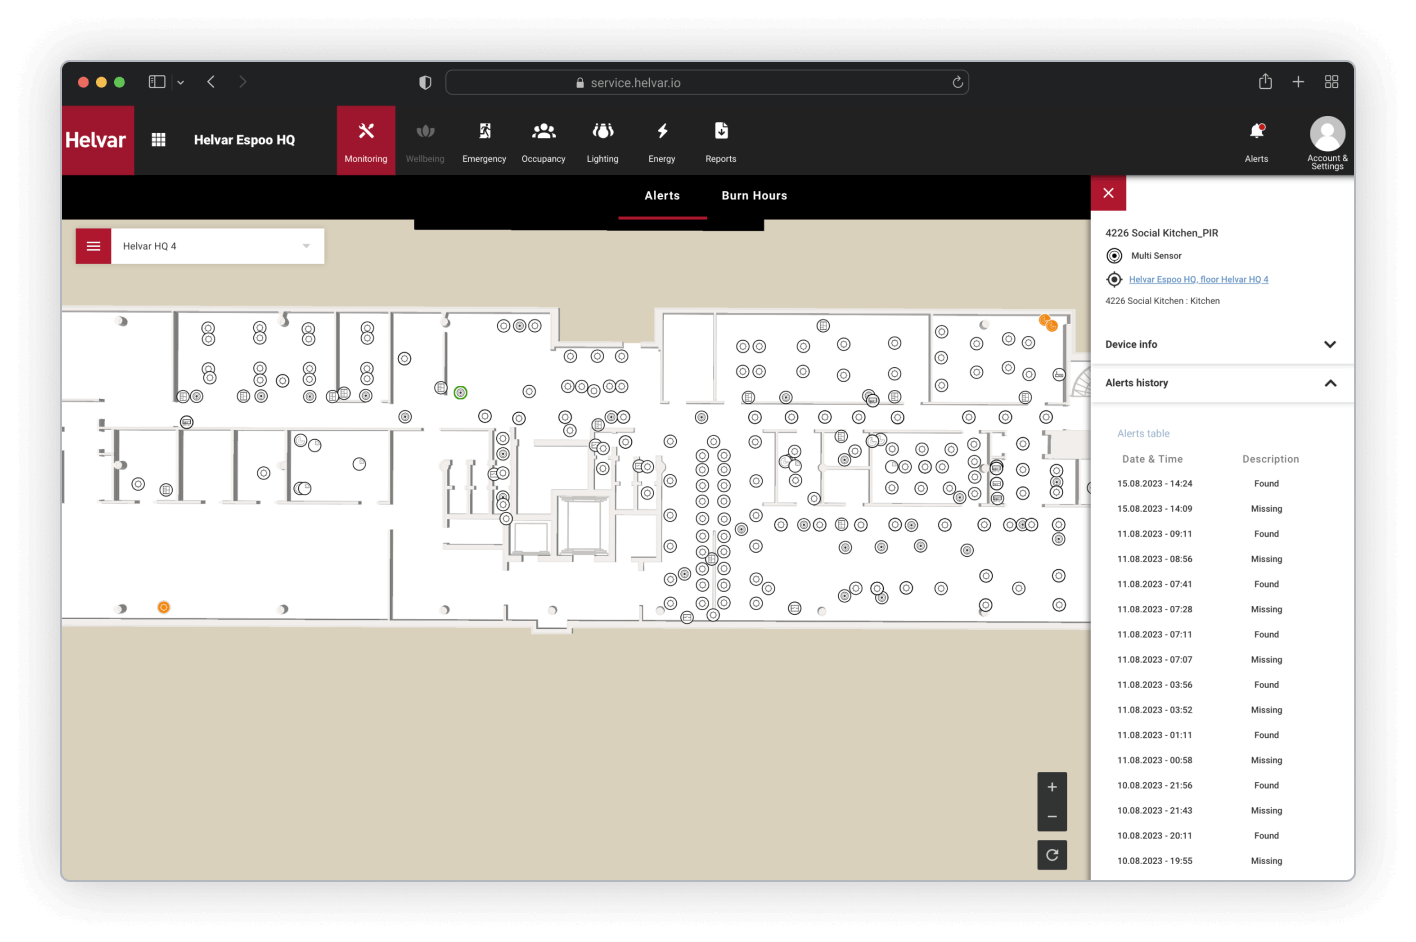
Task: Open the Monitoring section
Action: click(366, 141)
